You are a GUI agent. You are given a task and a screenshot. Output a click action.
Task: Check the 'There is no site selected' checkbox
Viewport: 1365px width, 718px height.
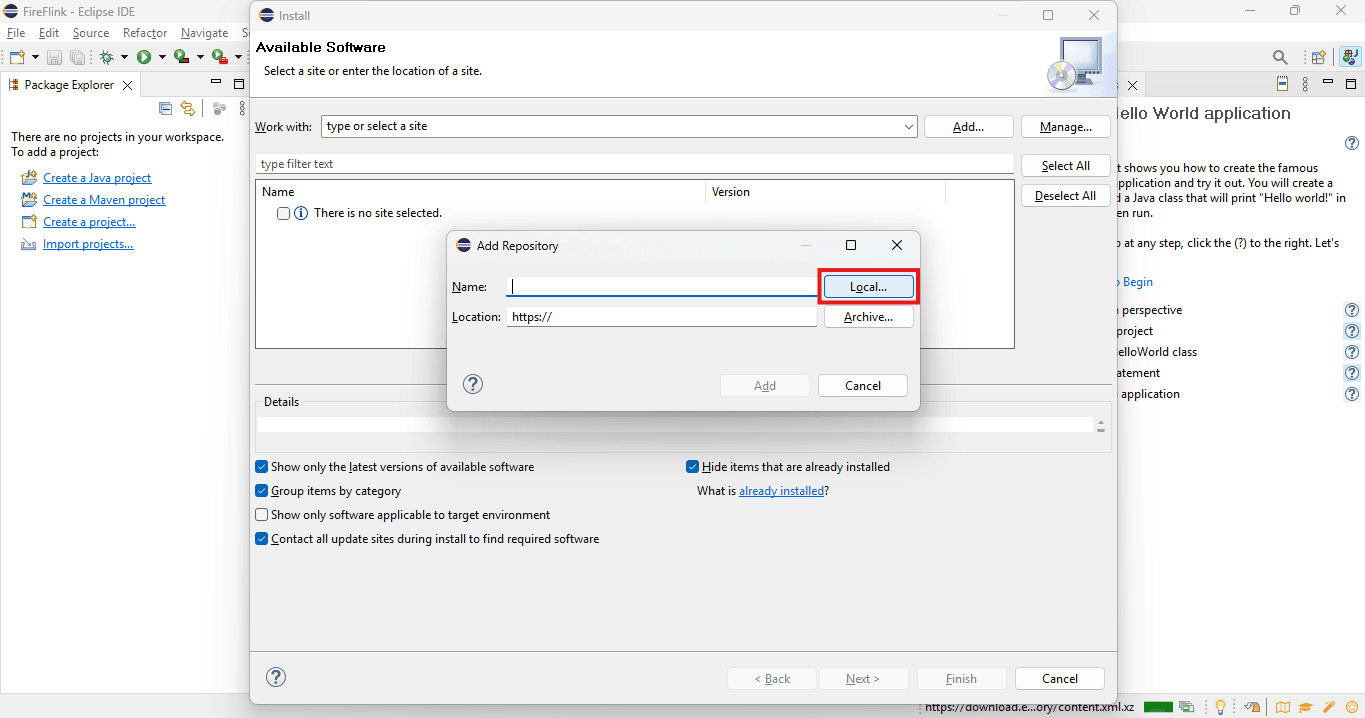coord(283,213)
